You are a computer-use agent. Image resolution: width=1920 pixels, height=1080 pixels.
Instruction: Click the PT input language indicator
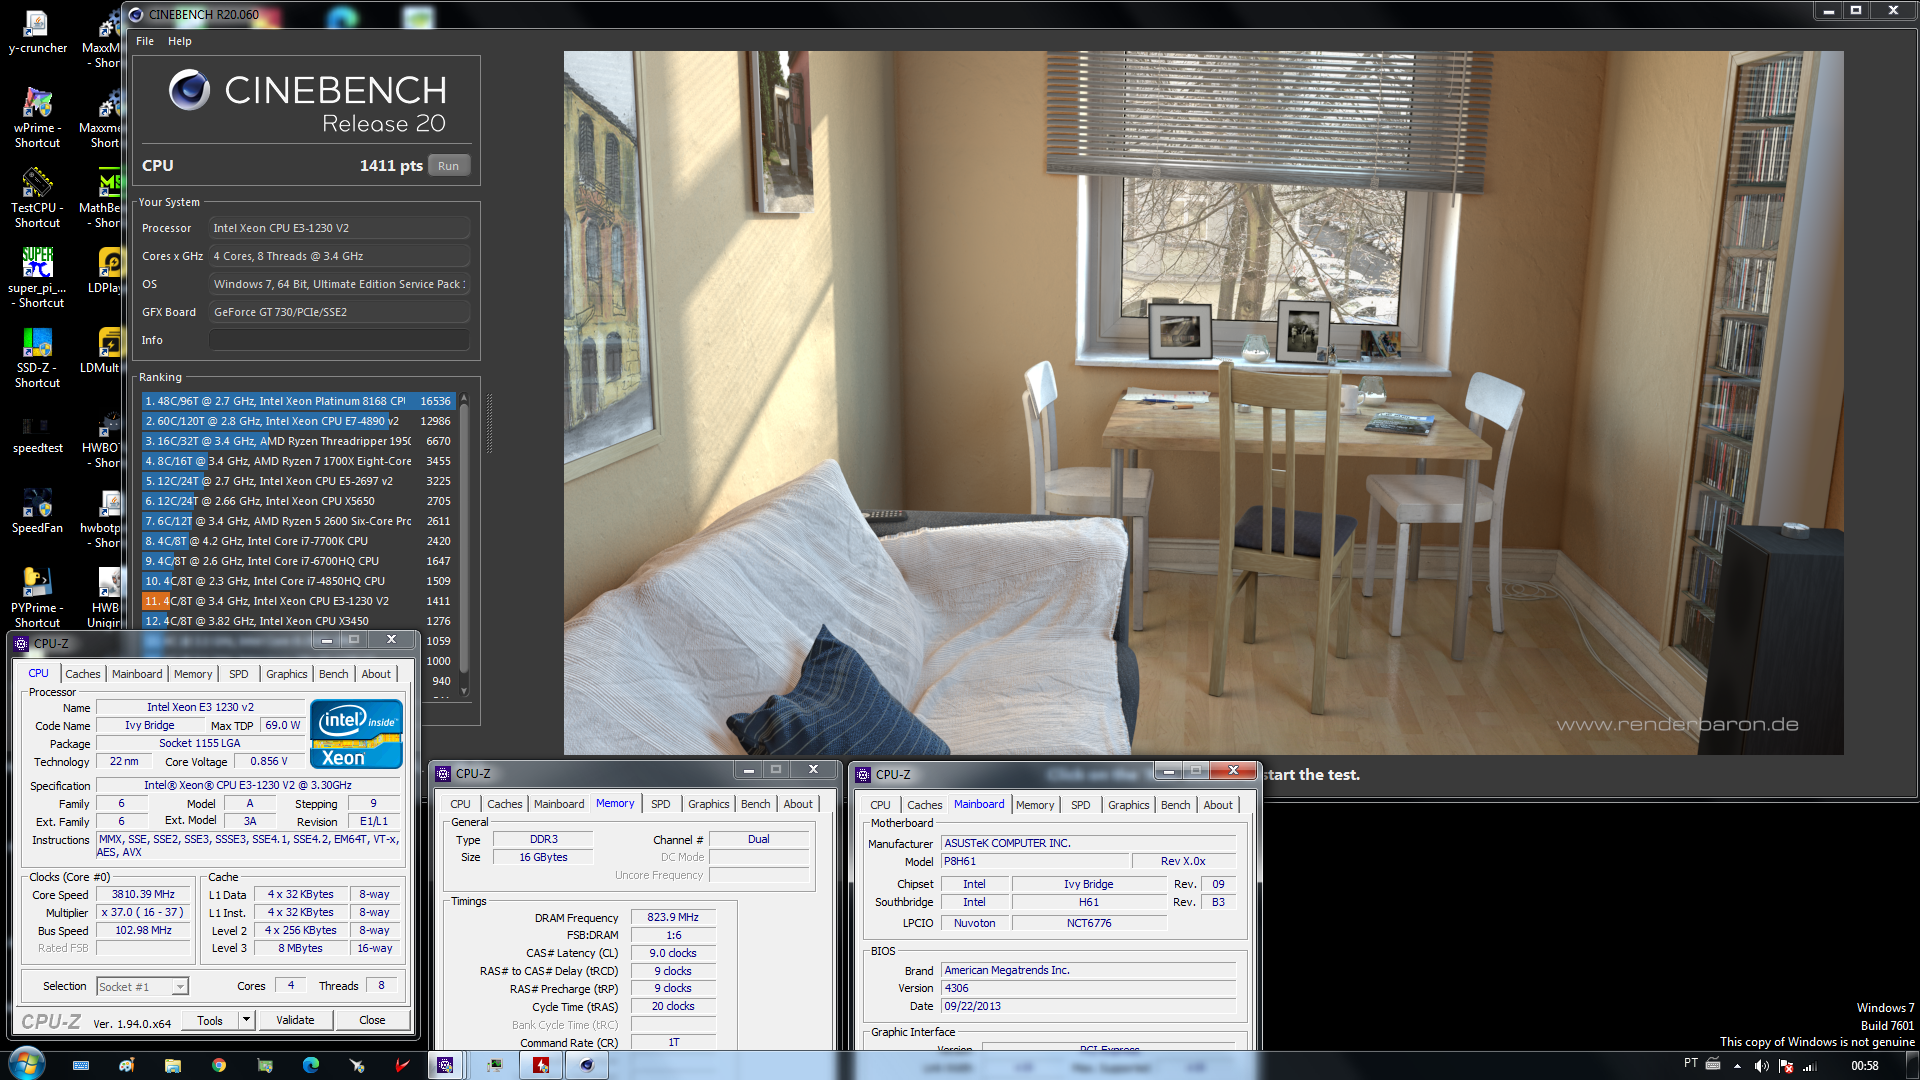pos(1691,1064)
